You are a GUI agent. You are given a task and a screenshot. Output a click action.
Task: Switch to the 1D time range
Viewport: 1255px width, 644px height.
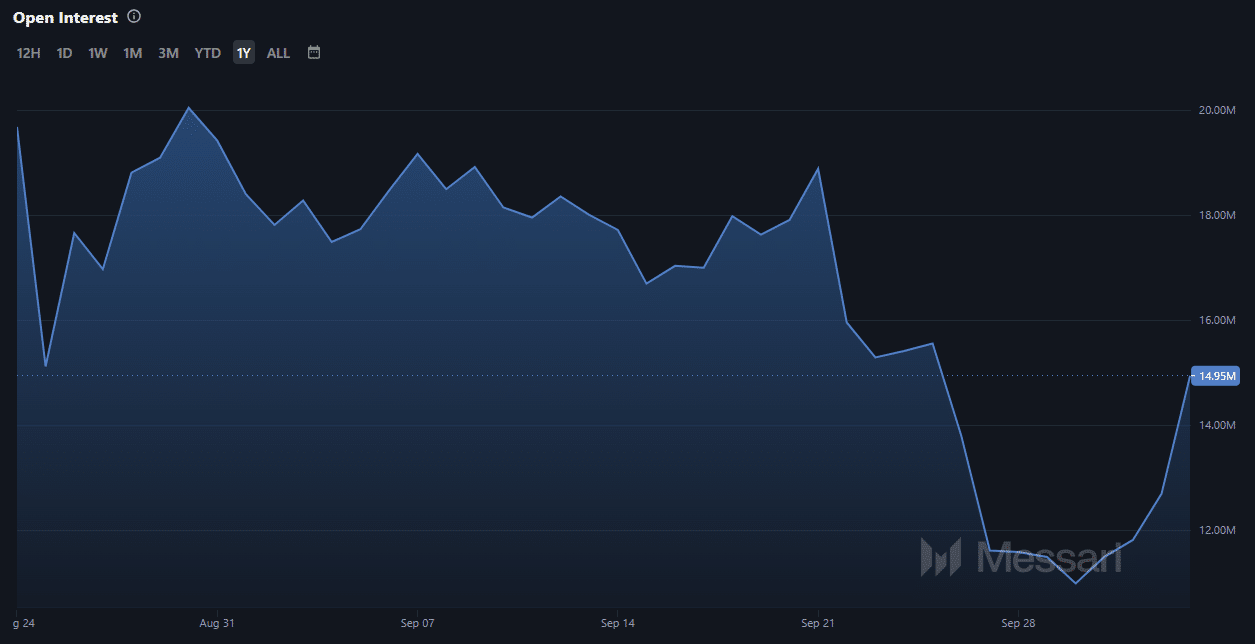64,53
